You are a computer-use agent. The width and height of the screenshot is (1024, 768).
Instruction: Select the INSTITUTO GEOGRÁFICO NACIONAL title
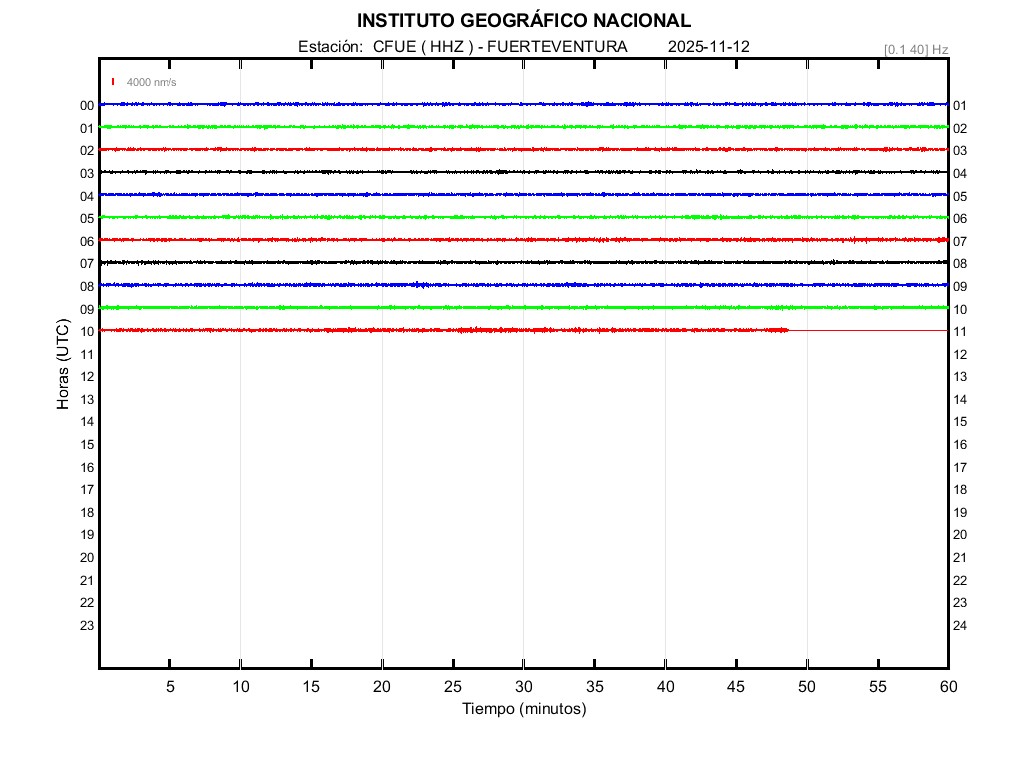coord(523,21)
